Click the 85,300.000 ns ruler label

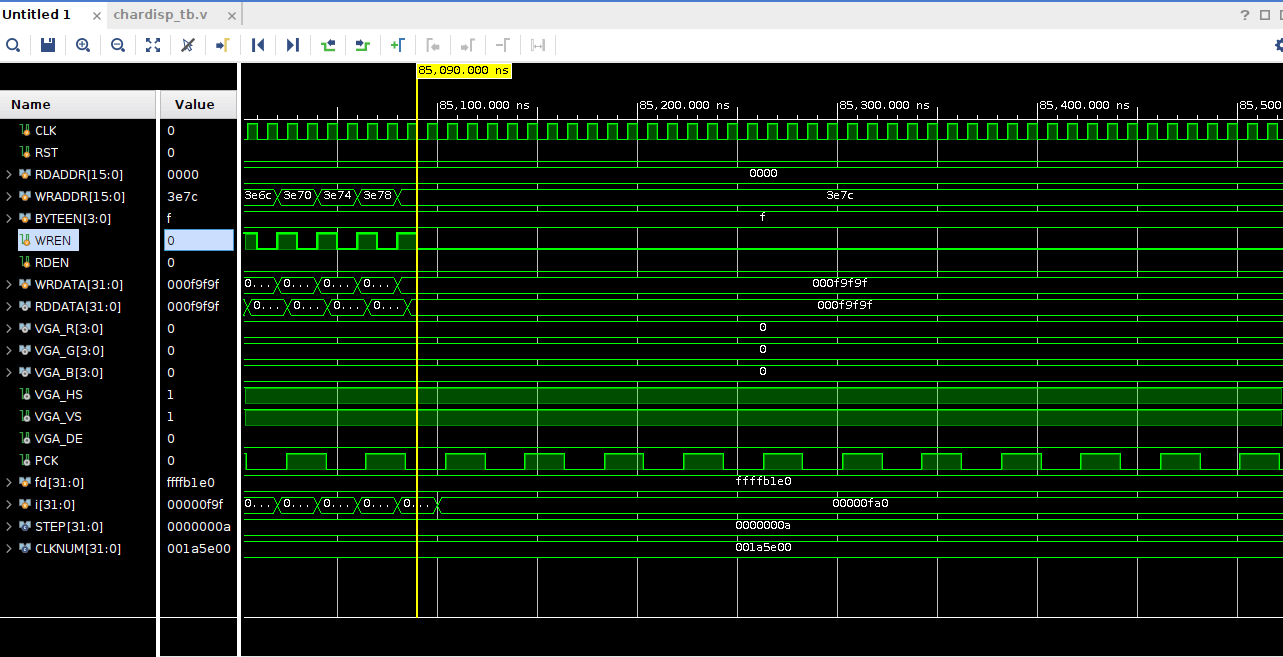(885, 105)
